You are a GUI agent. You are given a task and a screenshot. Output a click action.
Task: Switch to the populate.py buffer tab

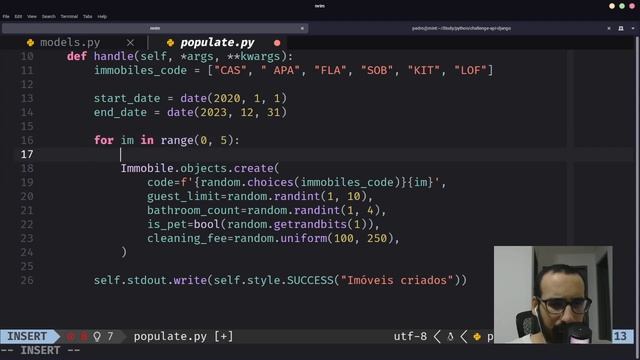(217, 42)
